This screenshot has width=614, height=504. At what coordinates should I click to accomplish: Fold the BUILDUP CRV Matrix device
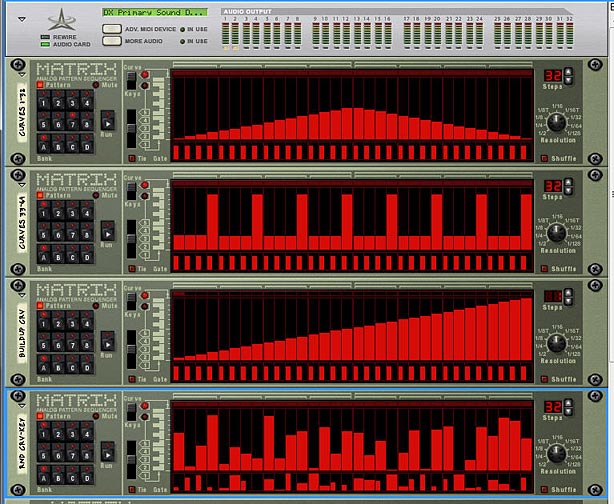(22, 295)
